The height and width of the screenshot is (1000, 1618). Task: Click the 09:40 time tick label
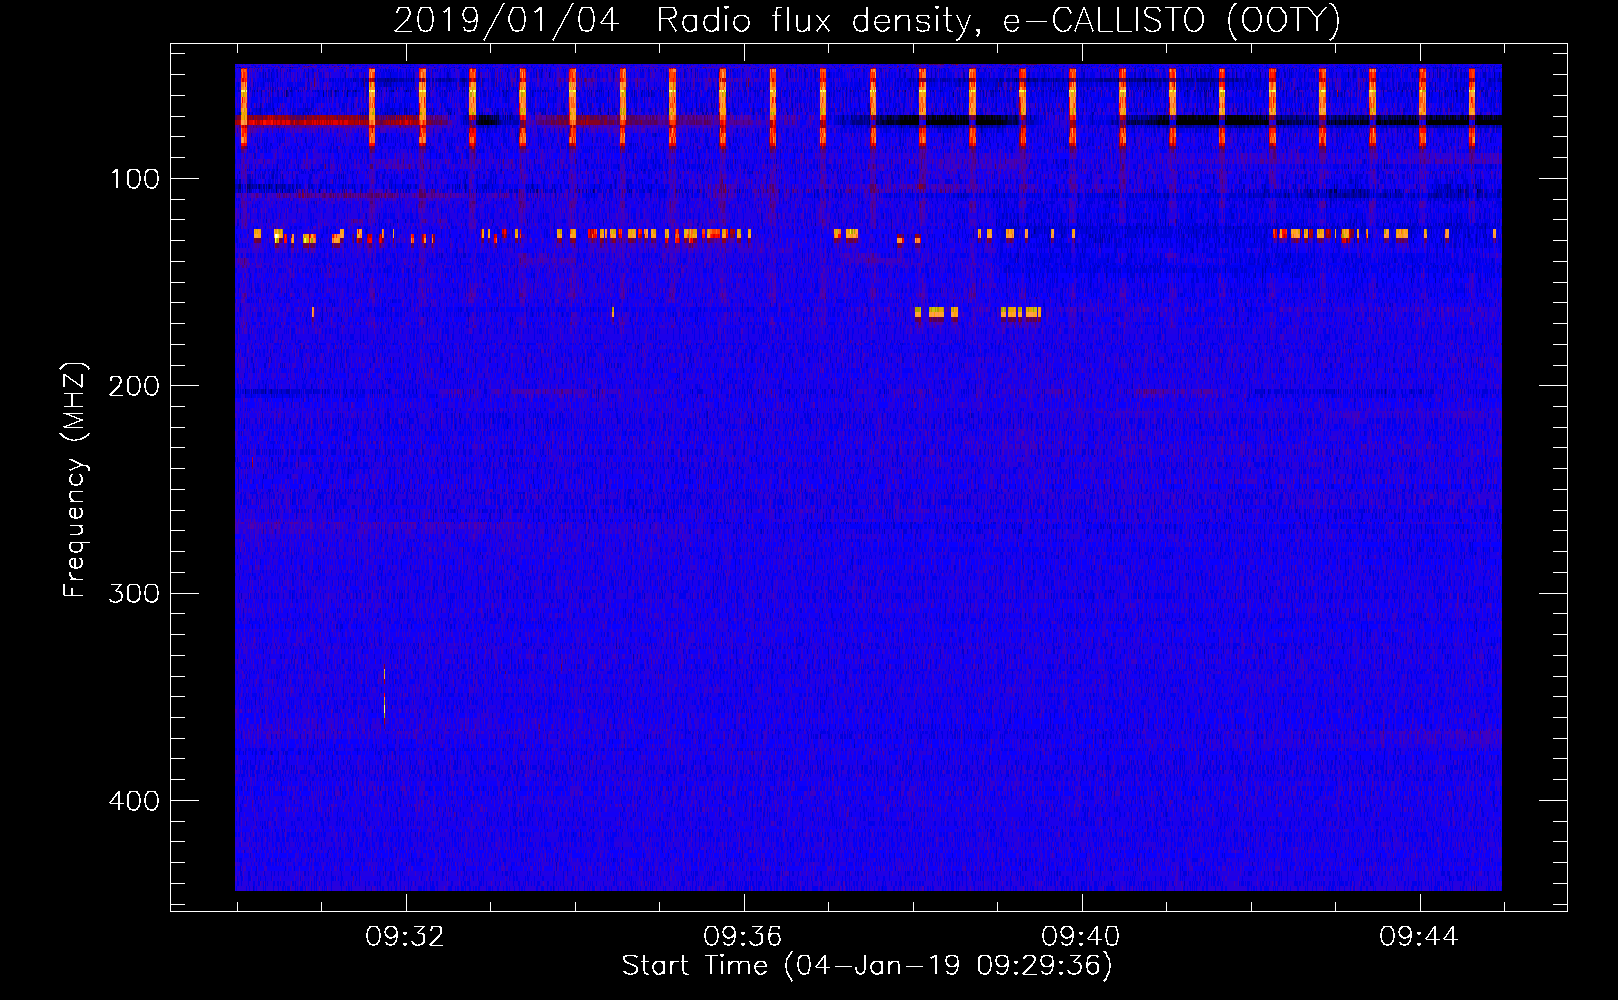point(1081,937)
